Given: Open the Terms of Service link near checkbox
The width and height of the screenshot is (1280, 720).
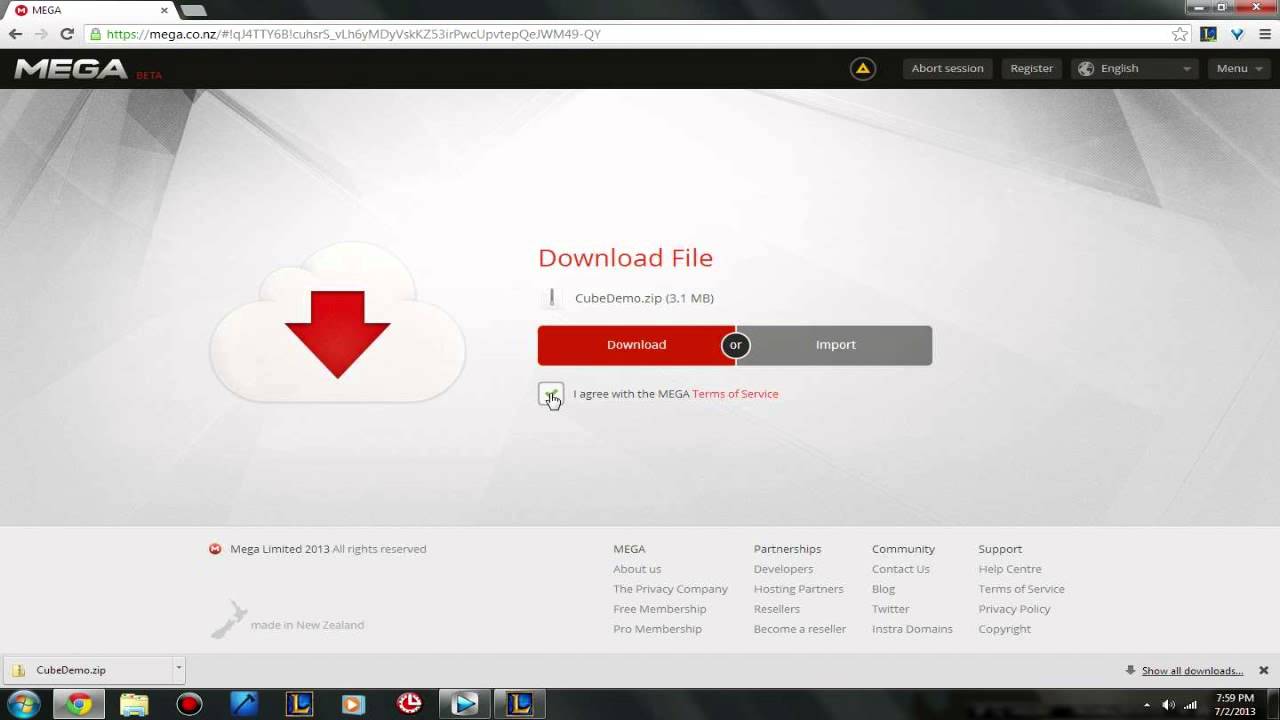Looking at the screenshot, I should click(x=735, y=394).
